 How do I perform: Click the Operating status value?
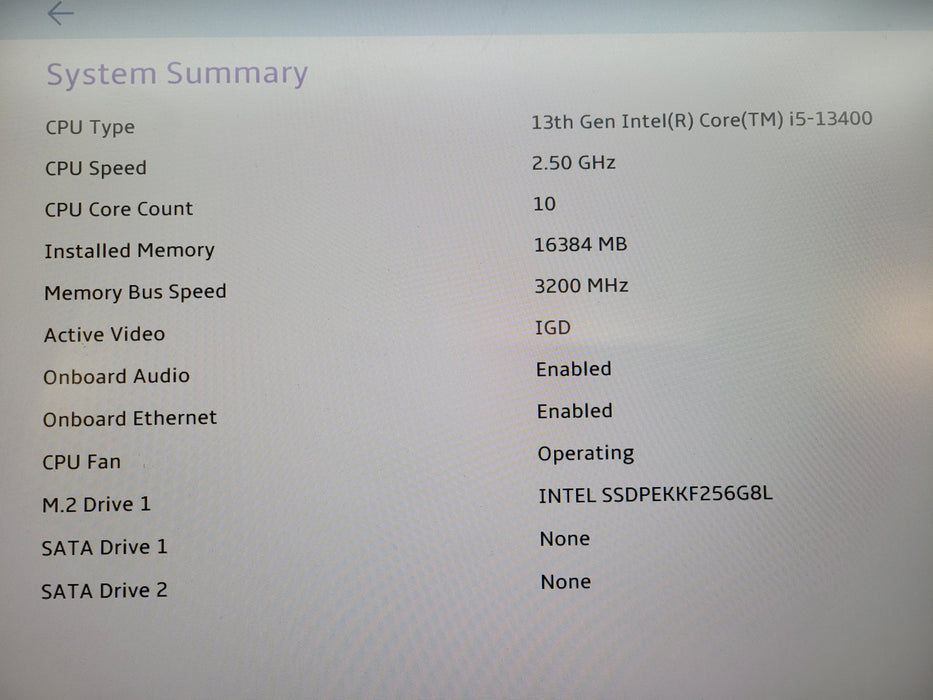point(586,454)
